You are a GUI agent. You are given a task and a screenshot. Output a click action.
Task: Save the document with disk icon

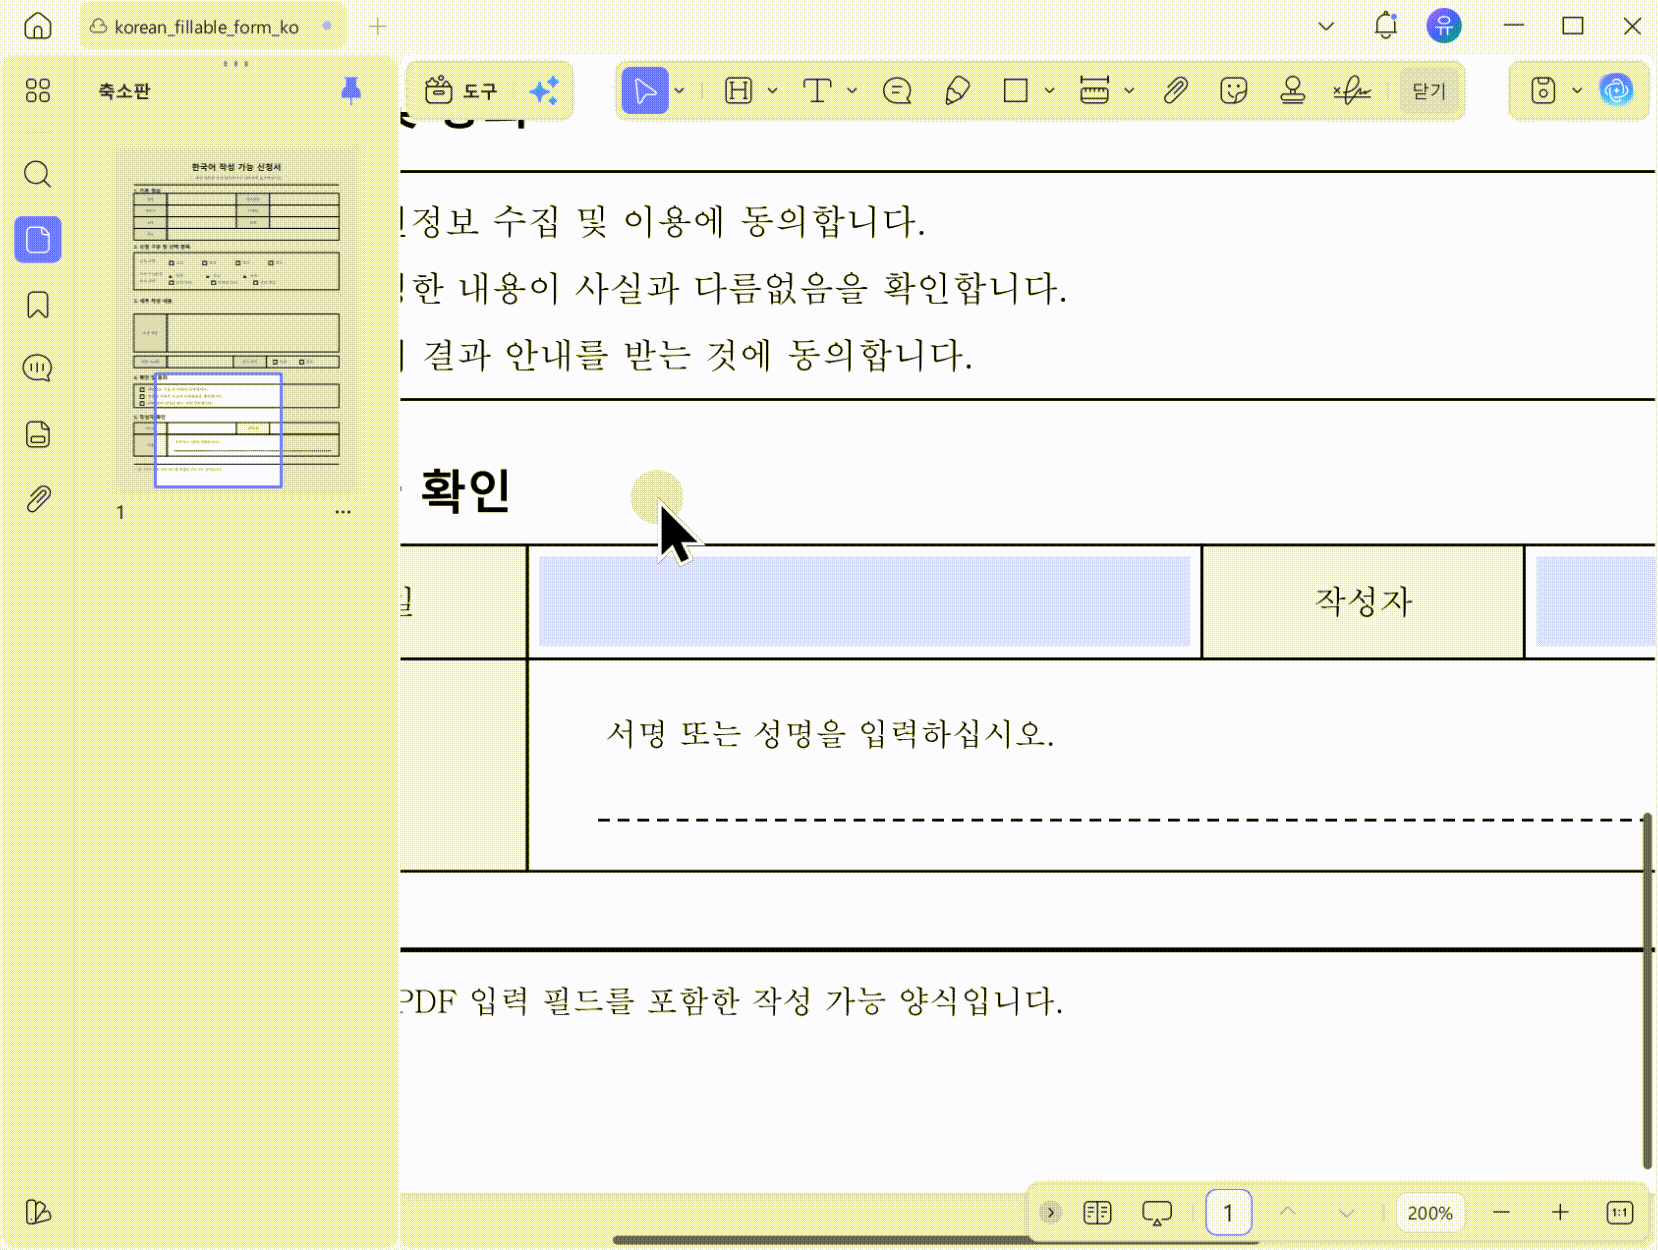(x=1543, y=91)
